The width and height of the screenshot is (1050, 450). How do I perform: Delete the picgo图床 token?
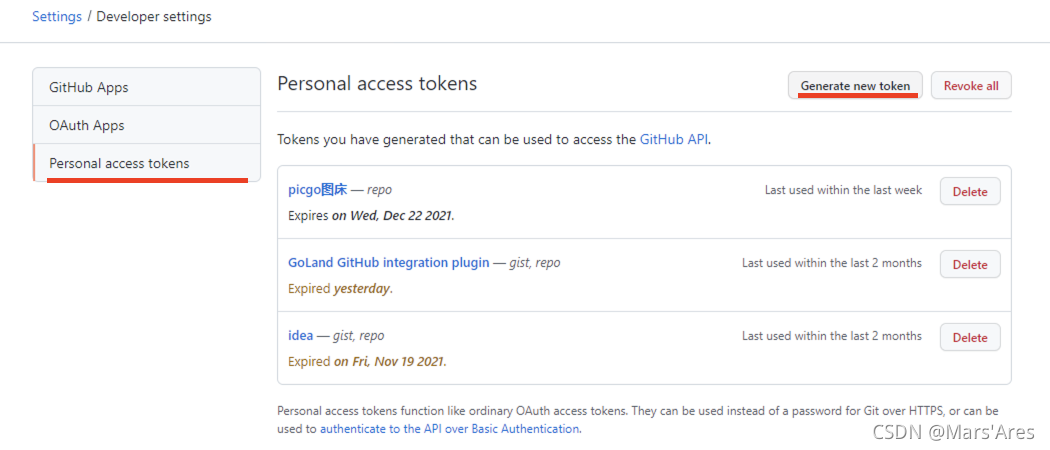click(x=970, y=192)
